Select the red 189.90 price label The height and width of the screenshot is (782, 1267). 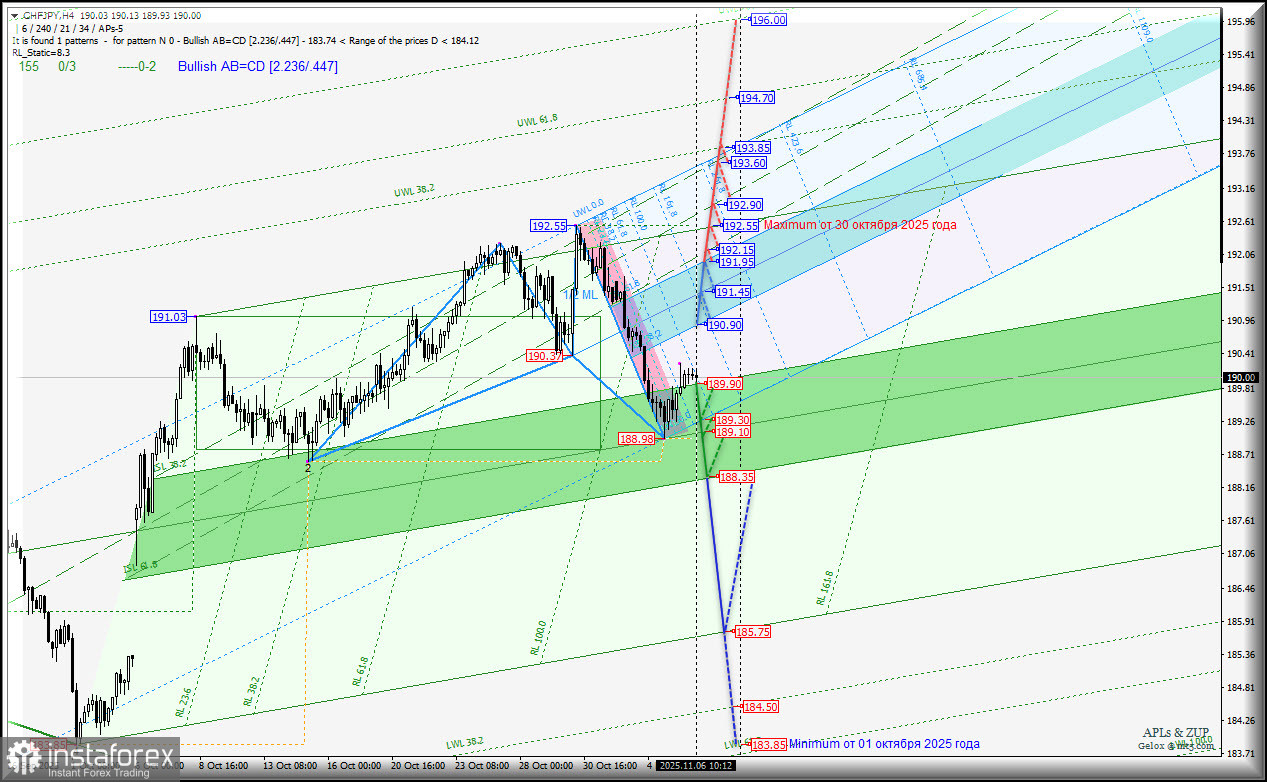[725, 384]
